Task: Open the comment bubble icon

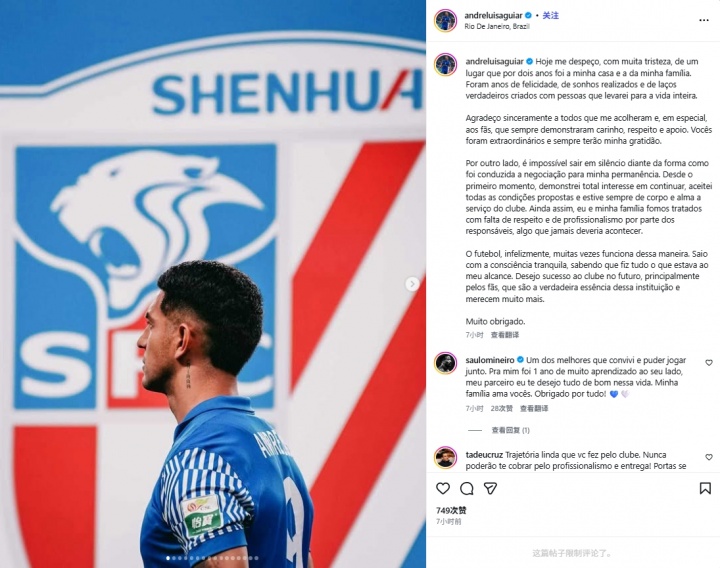Action: click(467, 488)
